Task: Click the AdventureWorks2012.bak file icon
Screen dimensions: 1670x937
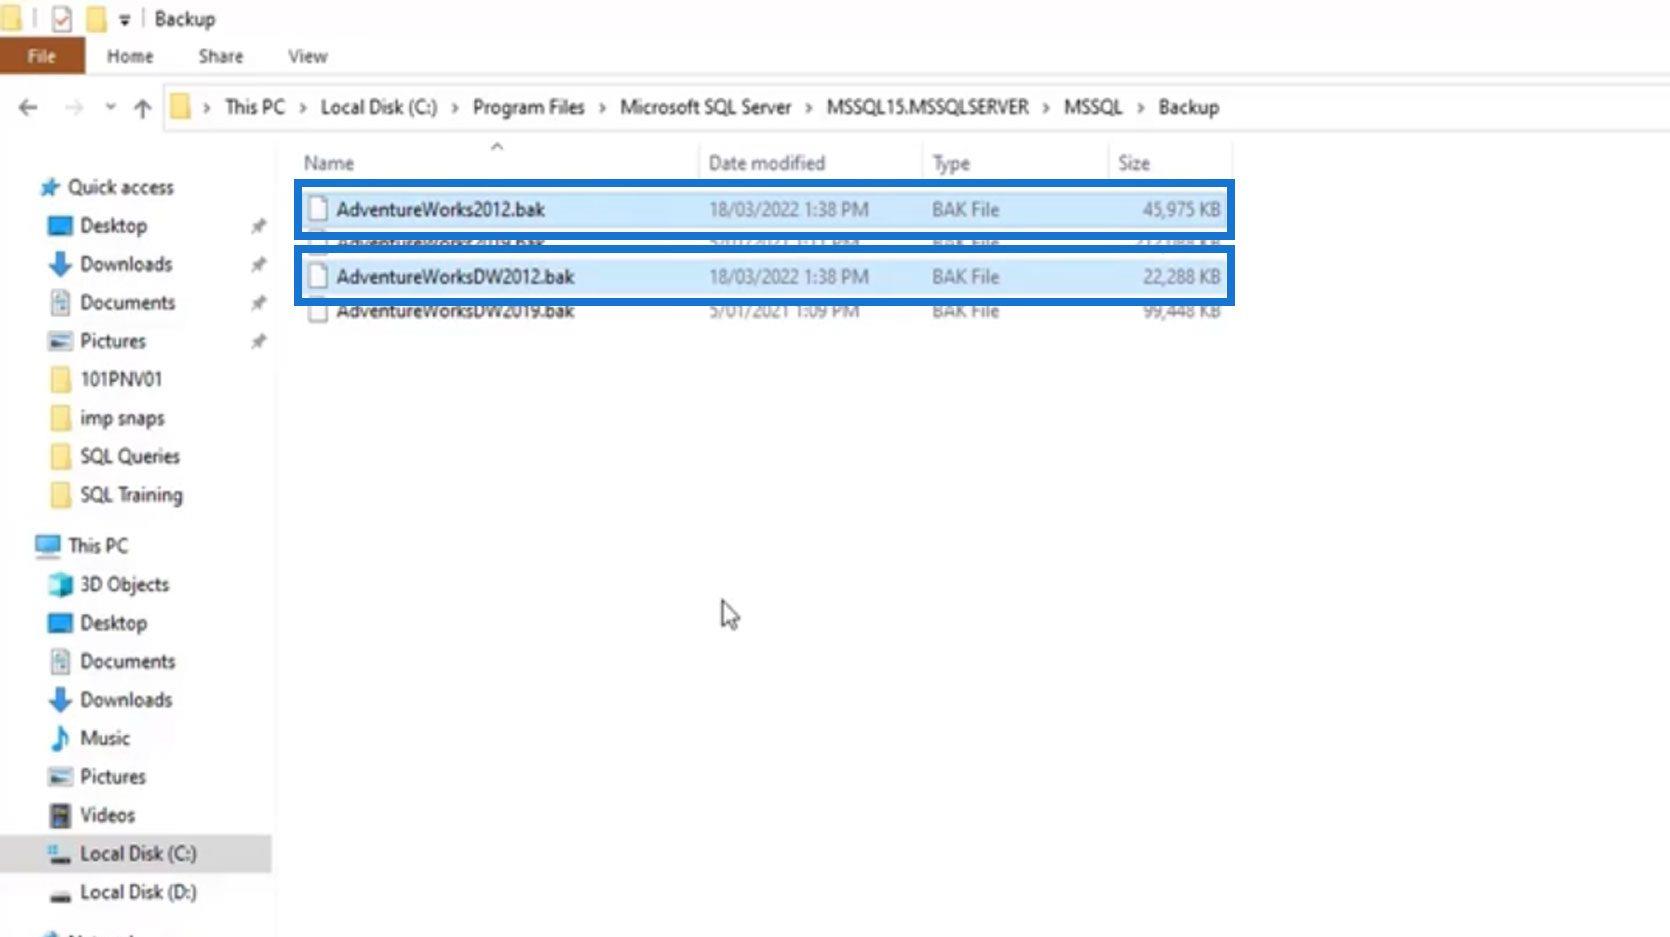Action: click(x=318, y=208)
